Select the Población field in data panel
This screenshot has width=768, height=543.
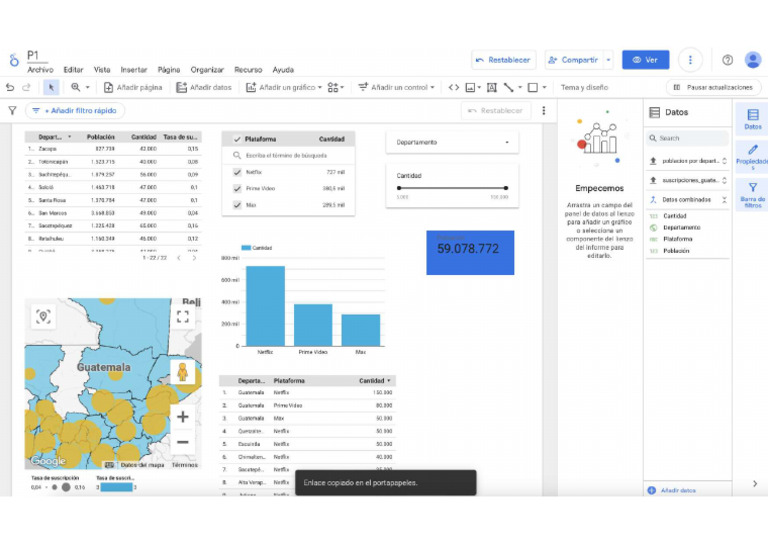click(676, 251)
